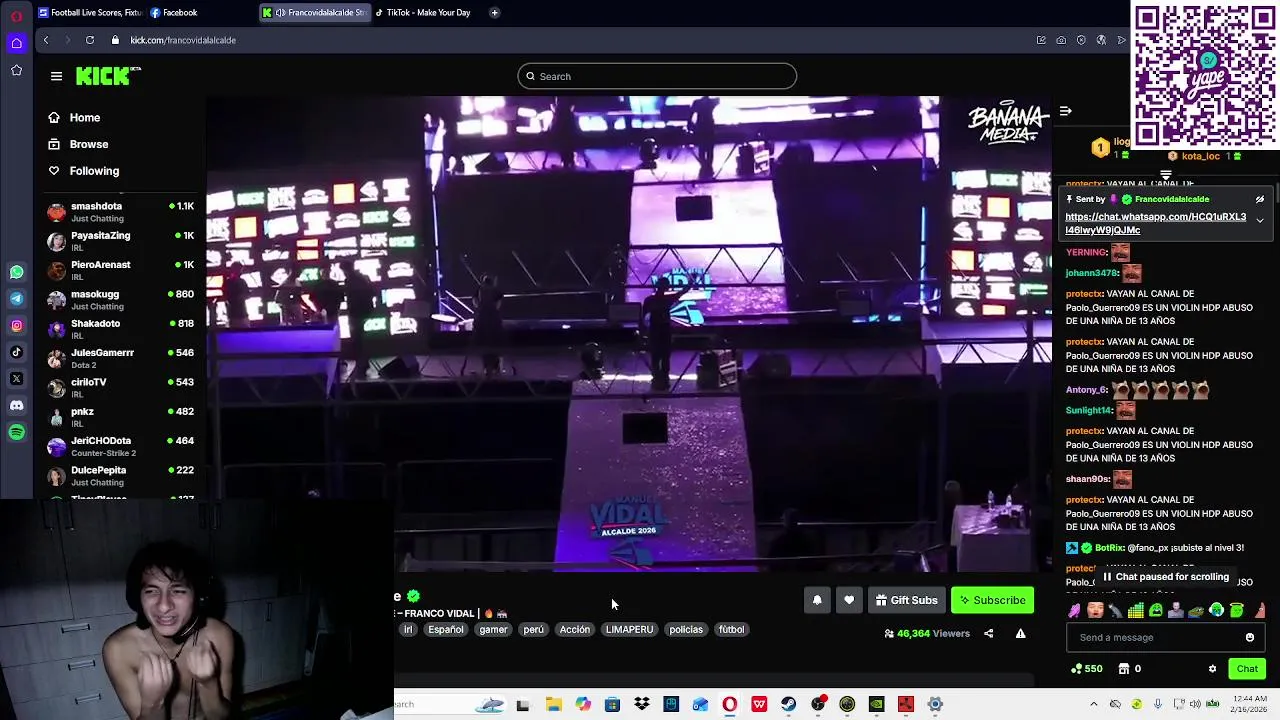
Task: Click the stream video player
Action: click(x=629, y=334)
